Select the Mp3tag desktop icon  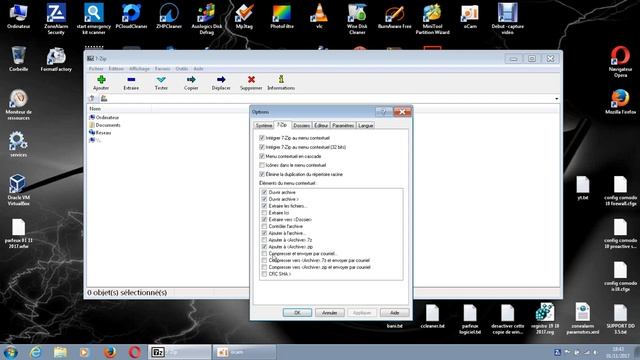tap(244, 16)
